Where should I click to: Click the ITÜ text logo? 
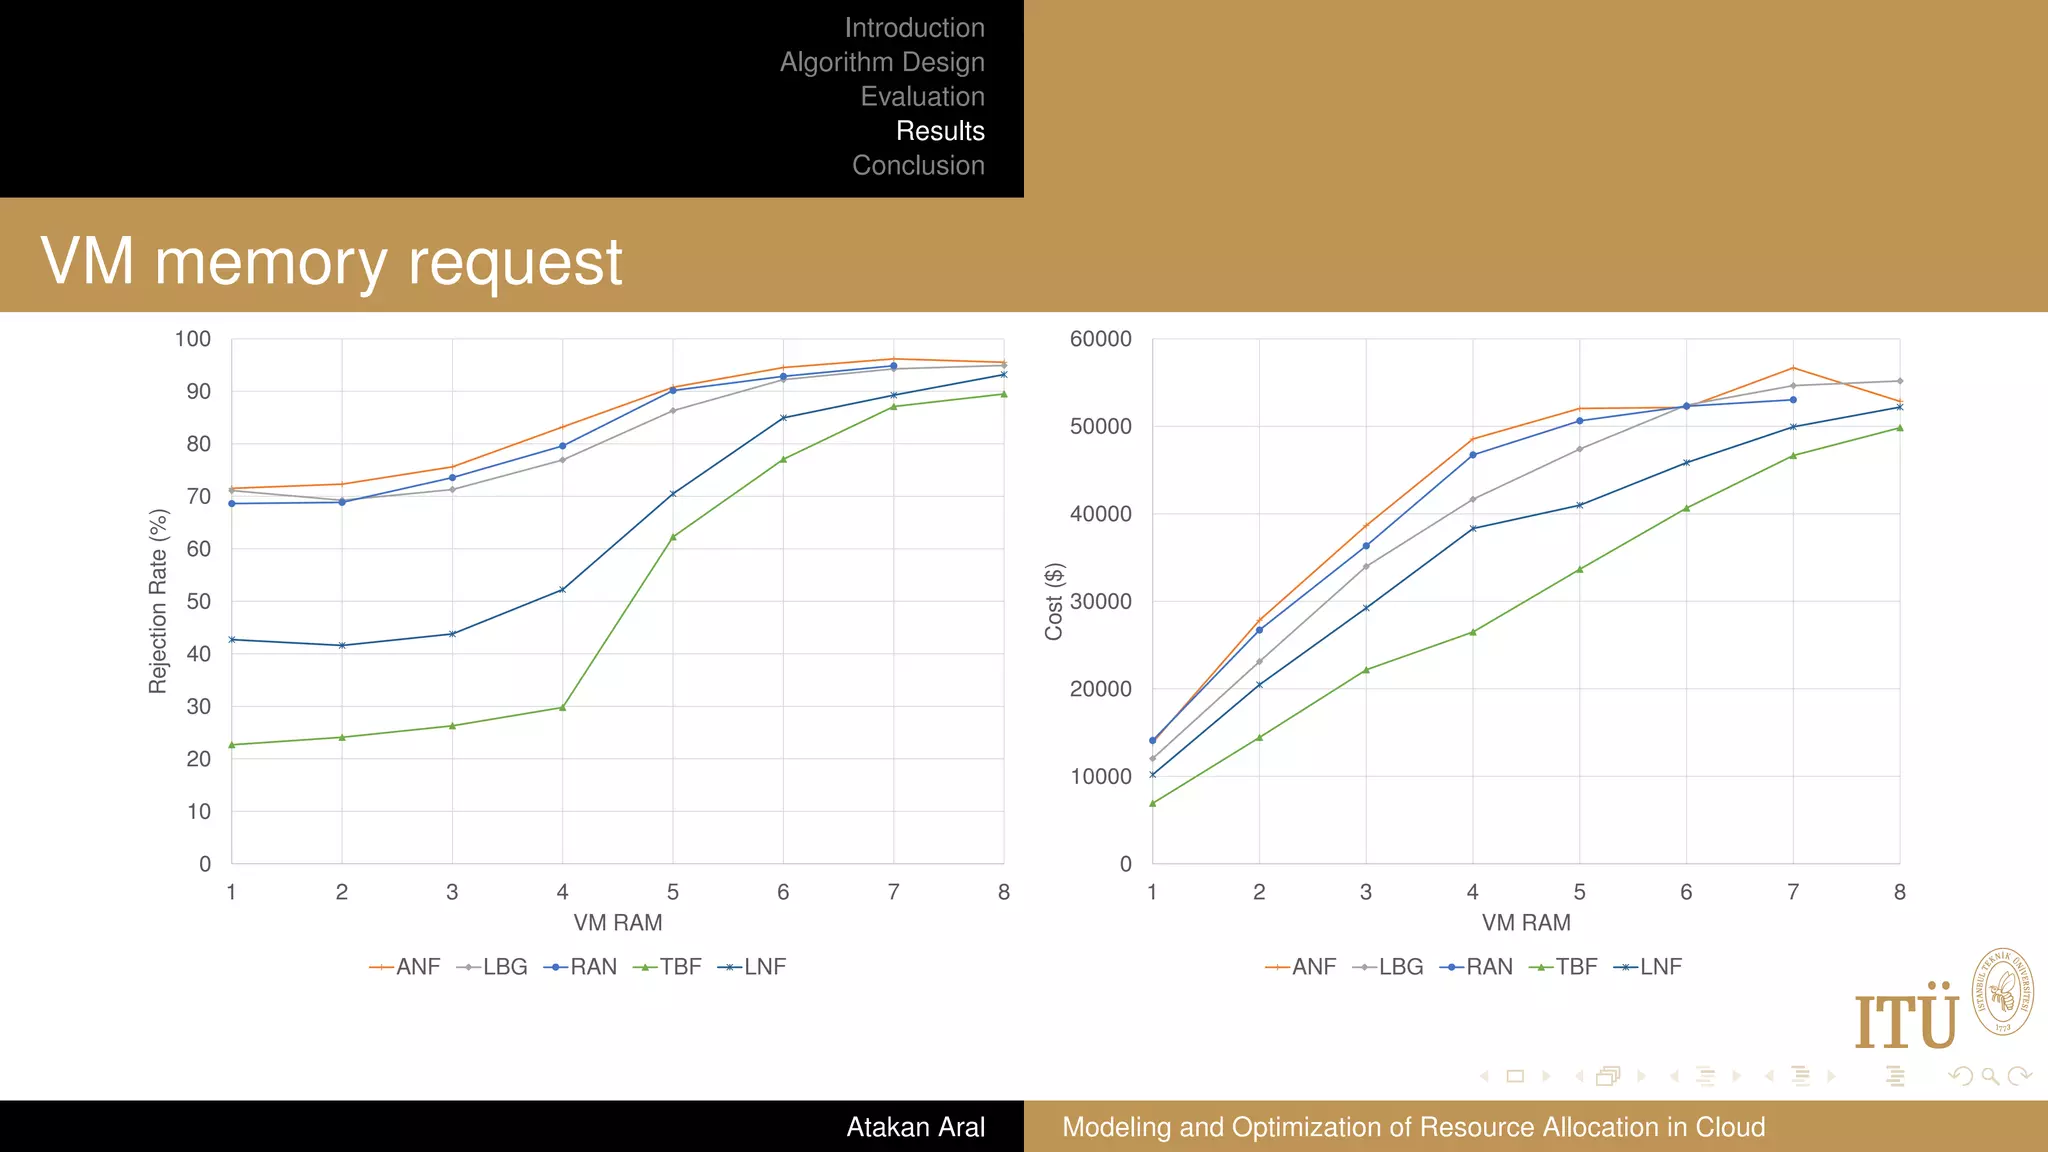coord(1906,1015)
